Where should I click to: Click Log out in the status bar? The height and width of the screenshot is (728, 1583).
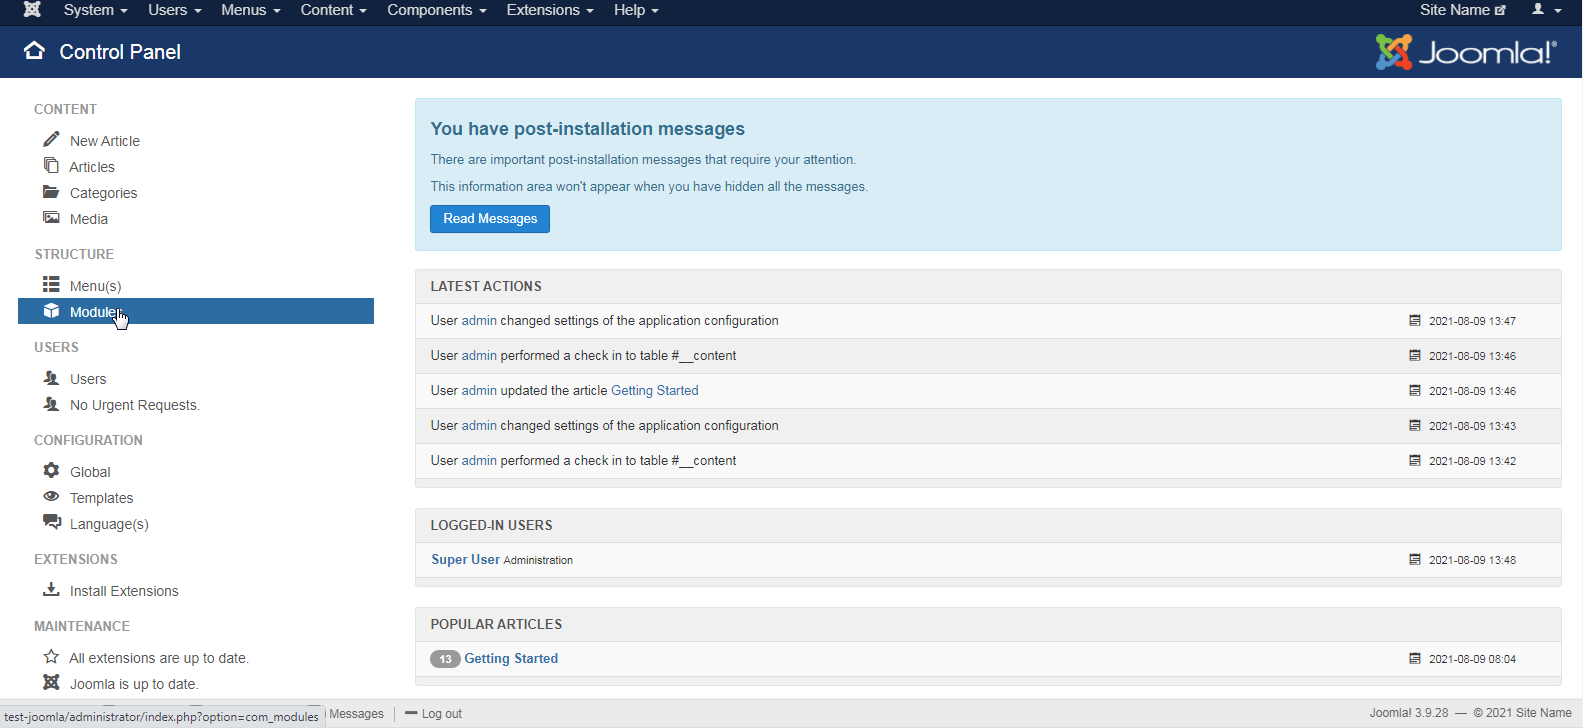click(441, 714)
